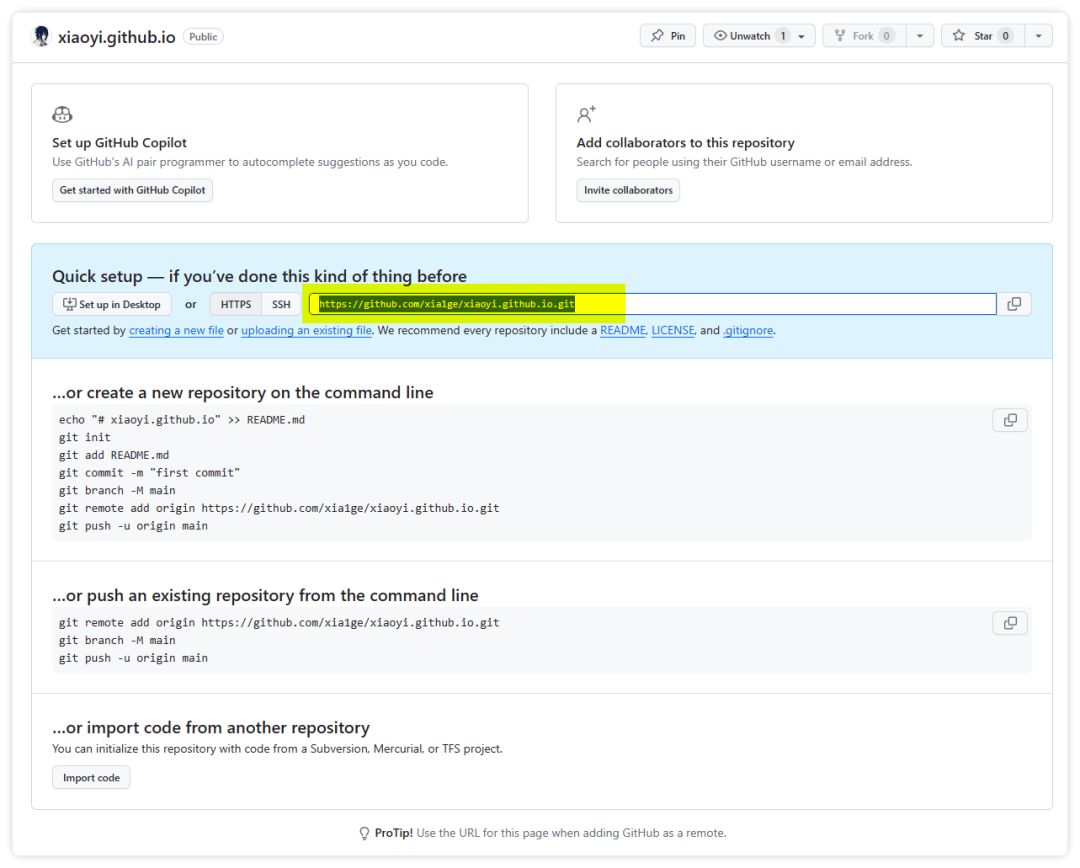The width and height of the screenshot is (1080, 868).
Task: Click the repository URL input field
Action: pos(780,304)
